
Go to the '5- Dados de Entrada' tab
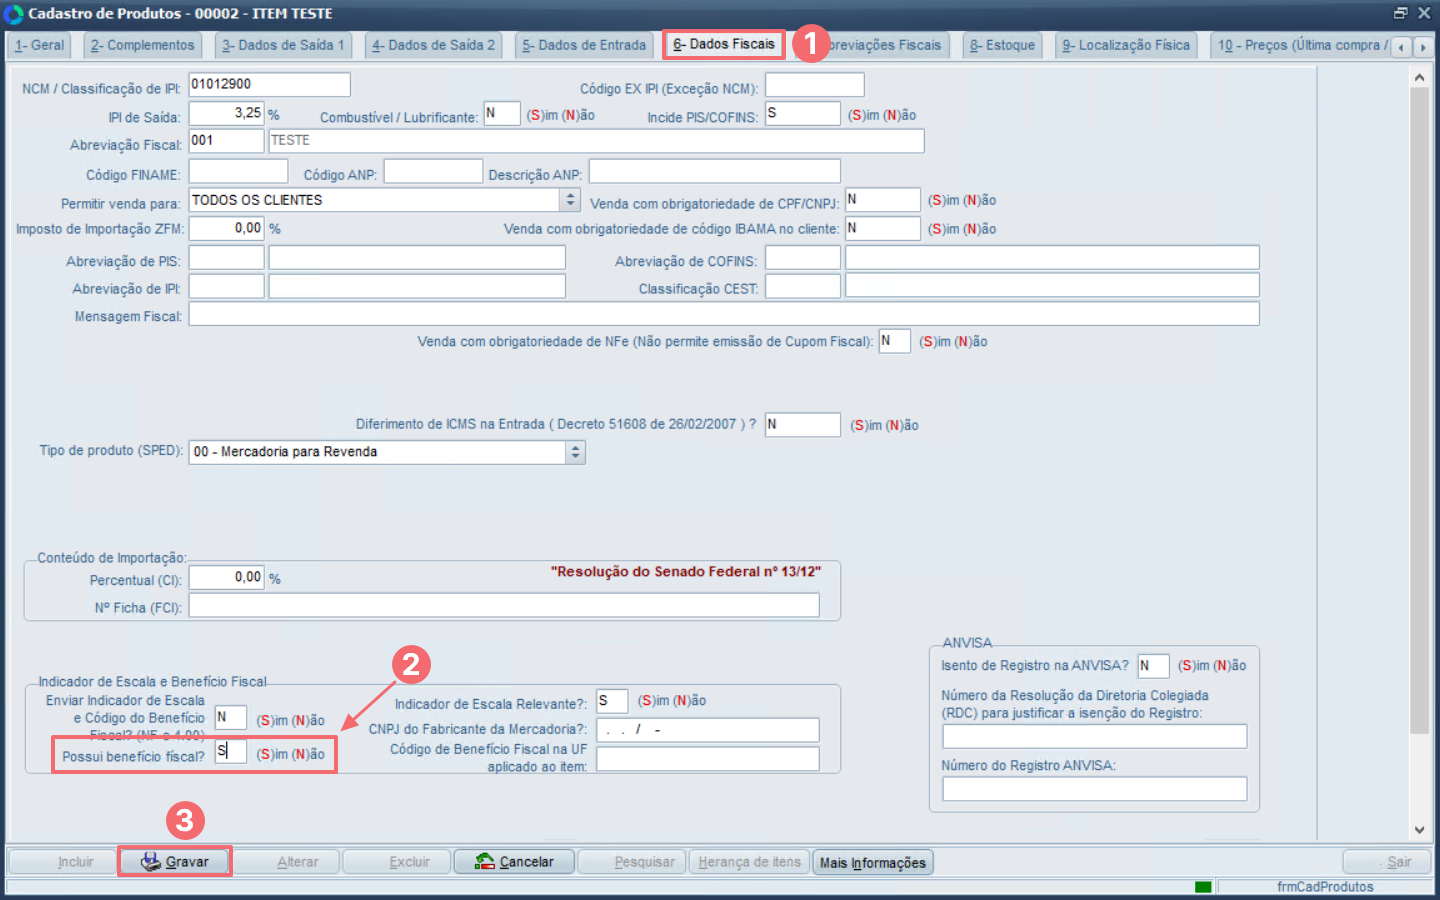tap(584, 45)
